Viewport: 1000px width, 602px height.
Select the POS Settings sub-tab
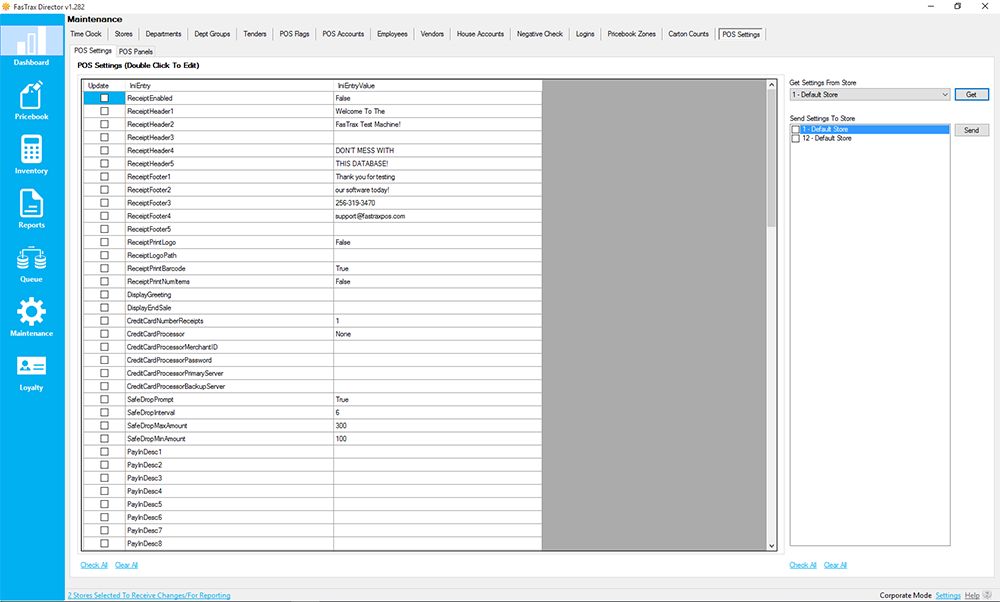point(93,50)
